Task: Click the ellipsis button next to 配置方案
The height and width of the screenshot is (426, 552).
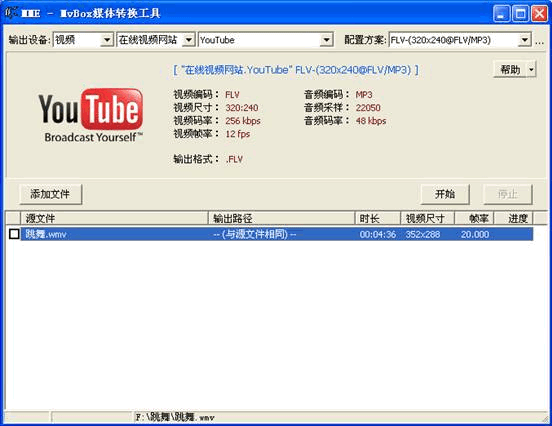Action: tap(539, 42)
